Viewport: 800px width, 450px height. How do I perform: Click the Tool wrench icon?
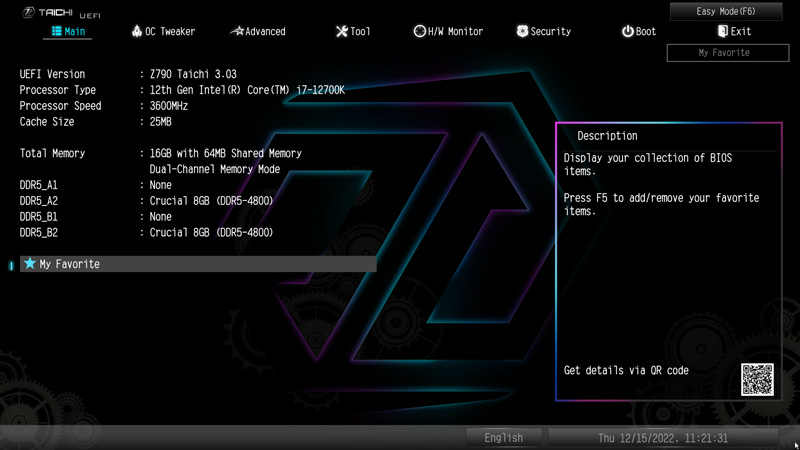click(341, 31)
